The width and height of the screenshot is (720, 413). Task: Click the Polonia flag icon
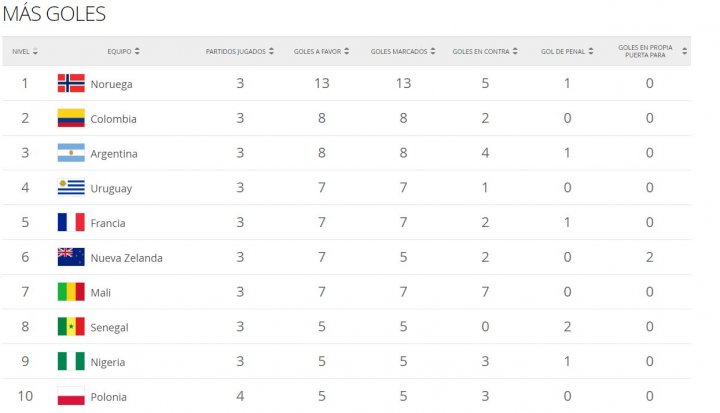coord(71,396)
